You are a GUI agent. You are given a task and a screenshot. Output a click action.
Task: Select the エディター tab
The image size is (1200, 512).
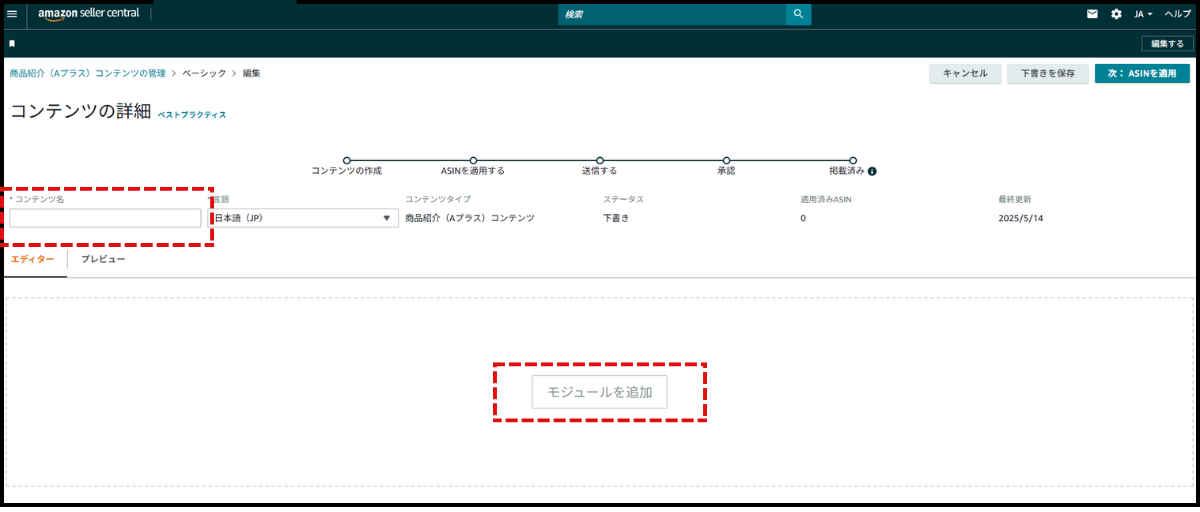click(33, 259)
